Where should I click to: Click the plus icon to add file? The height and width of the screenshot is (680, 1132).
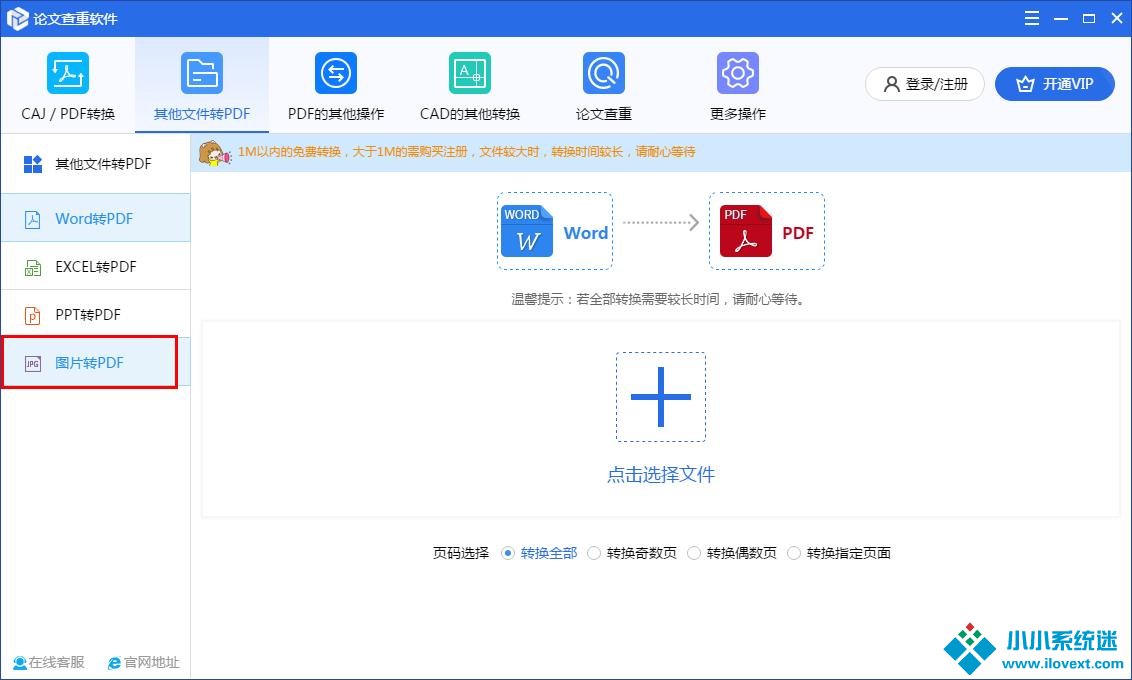661,397
